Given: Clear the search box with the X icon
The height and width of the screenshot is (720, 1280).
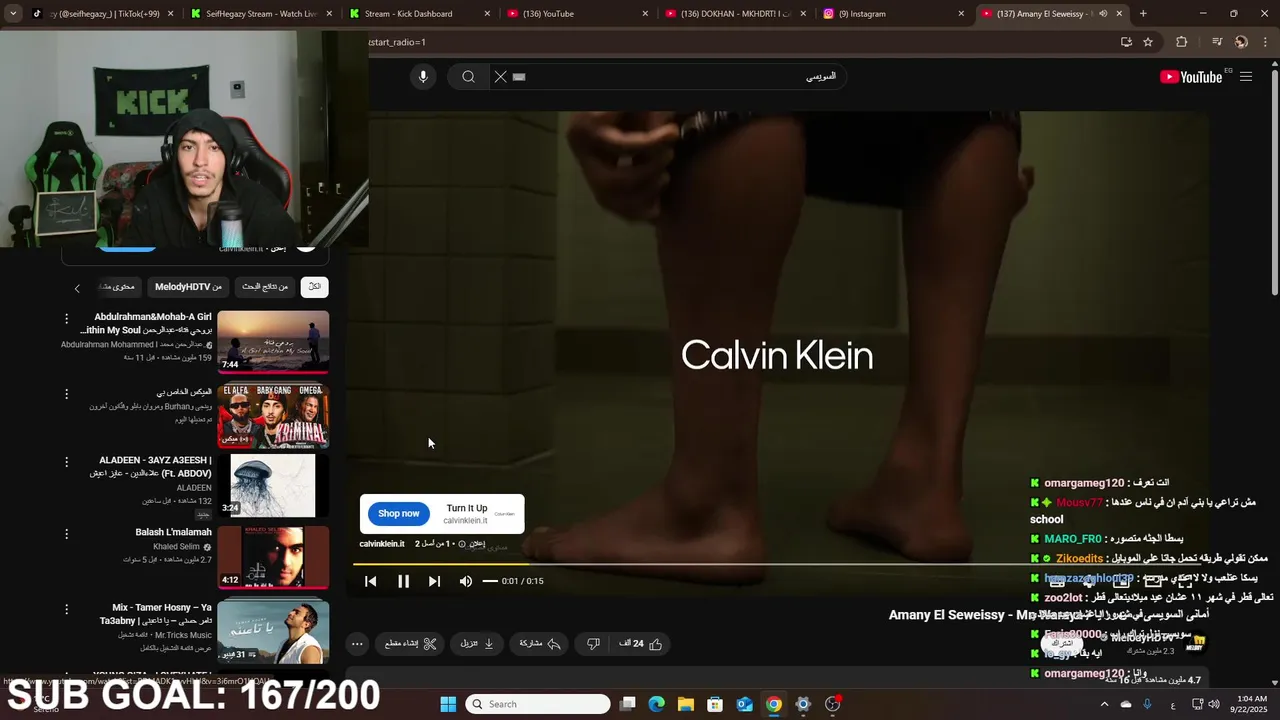Looking at the screenshot, I should [x=501, y=77].
